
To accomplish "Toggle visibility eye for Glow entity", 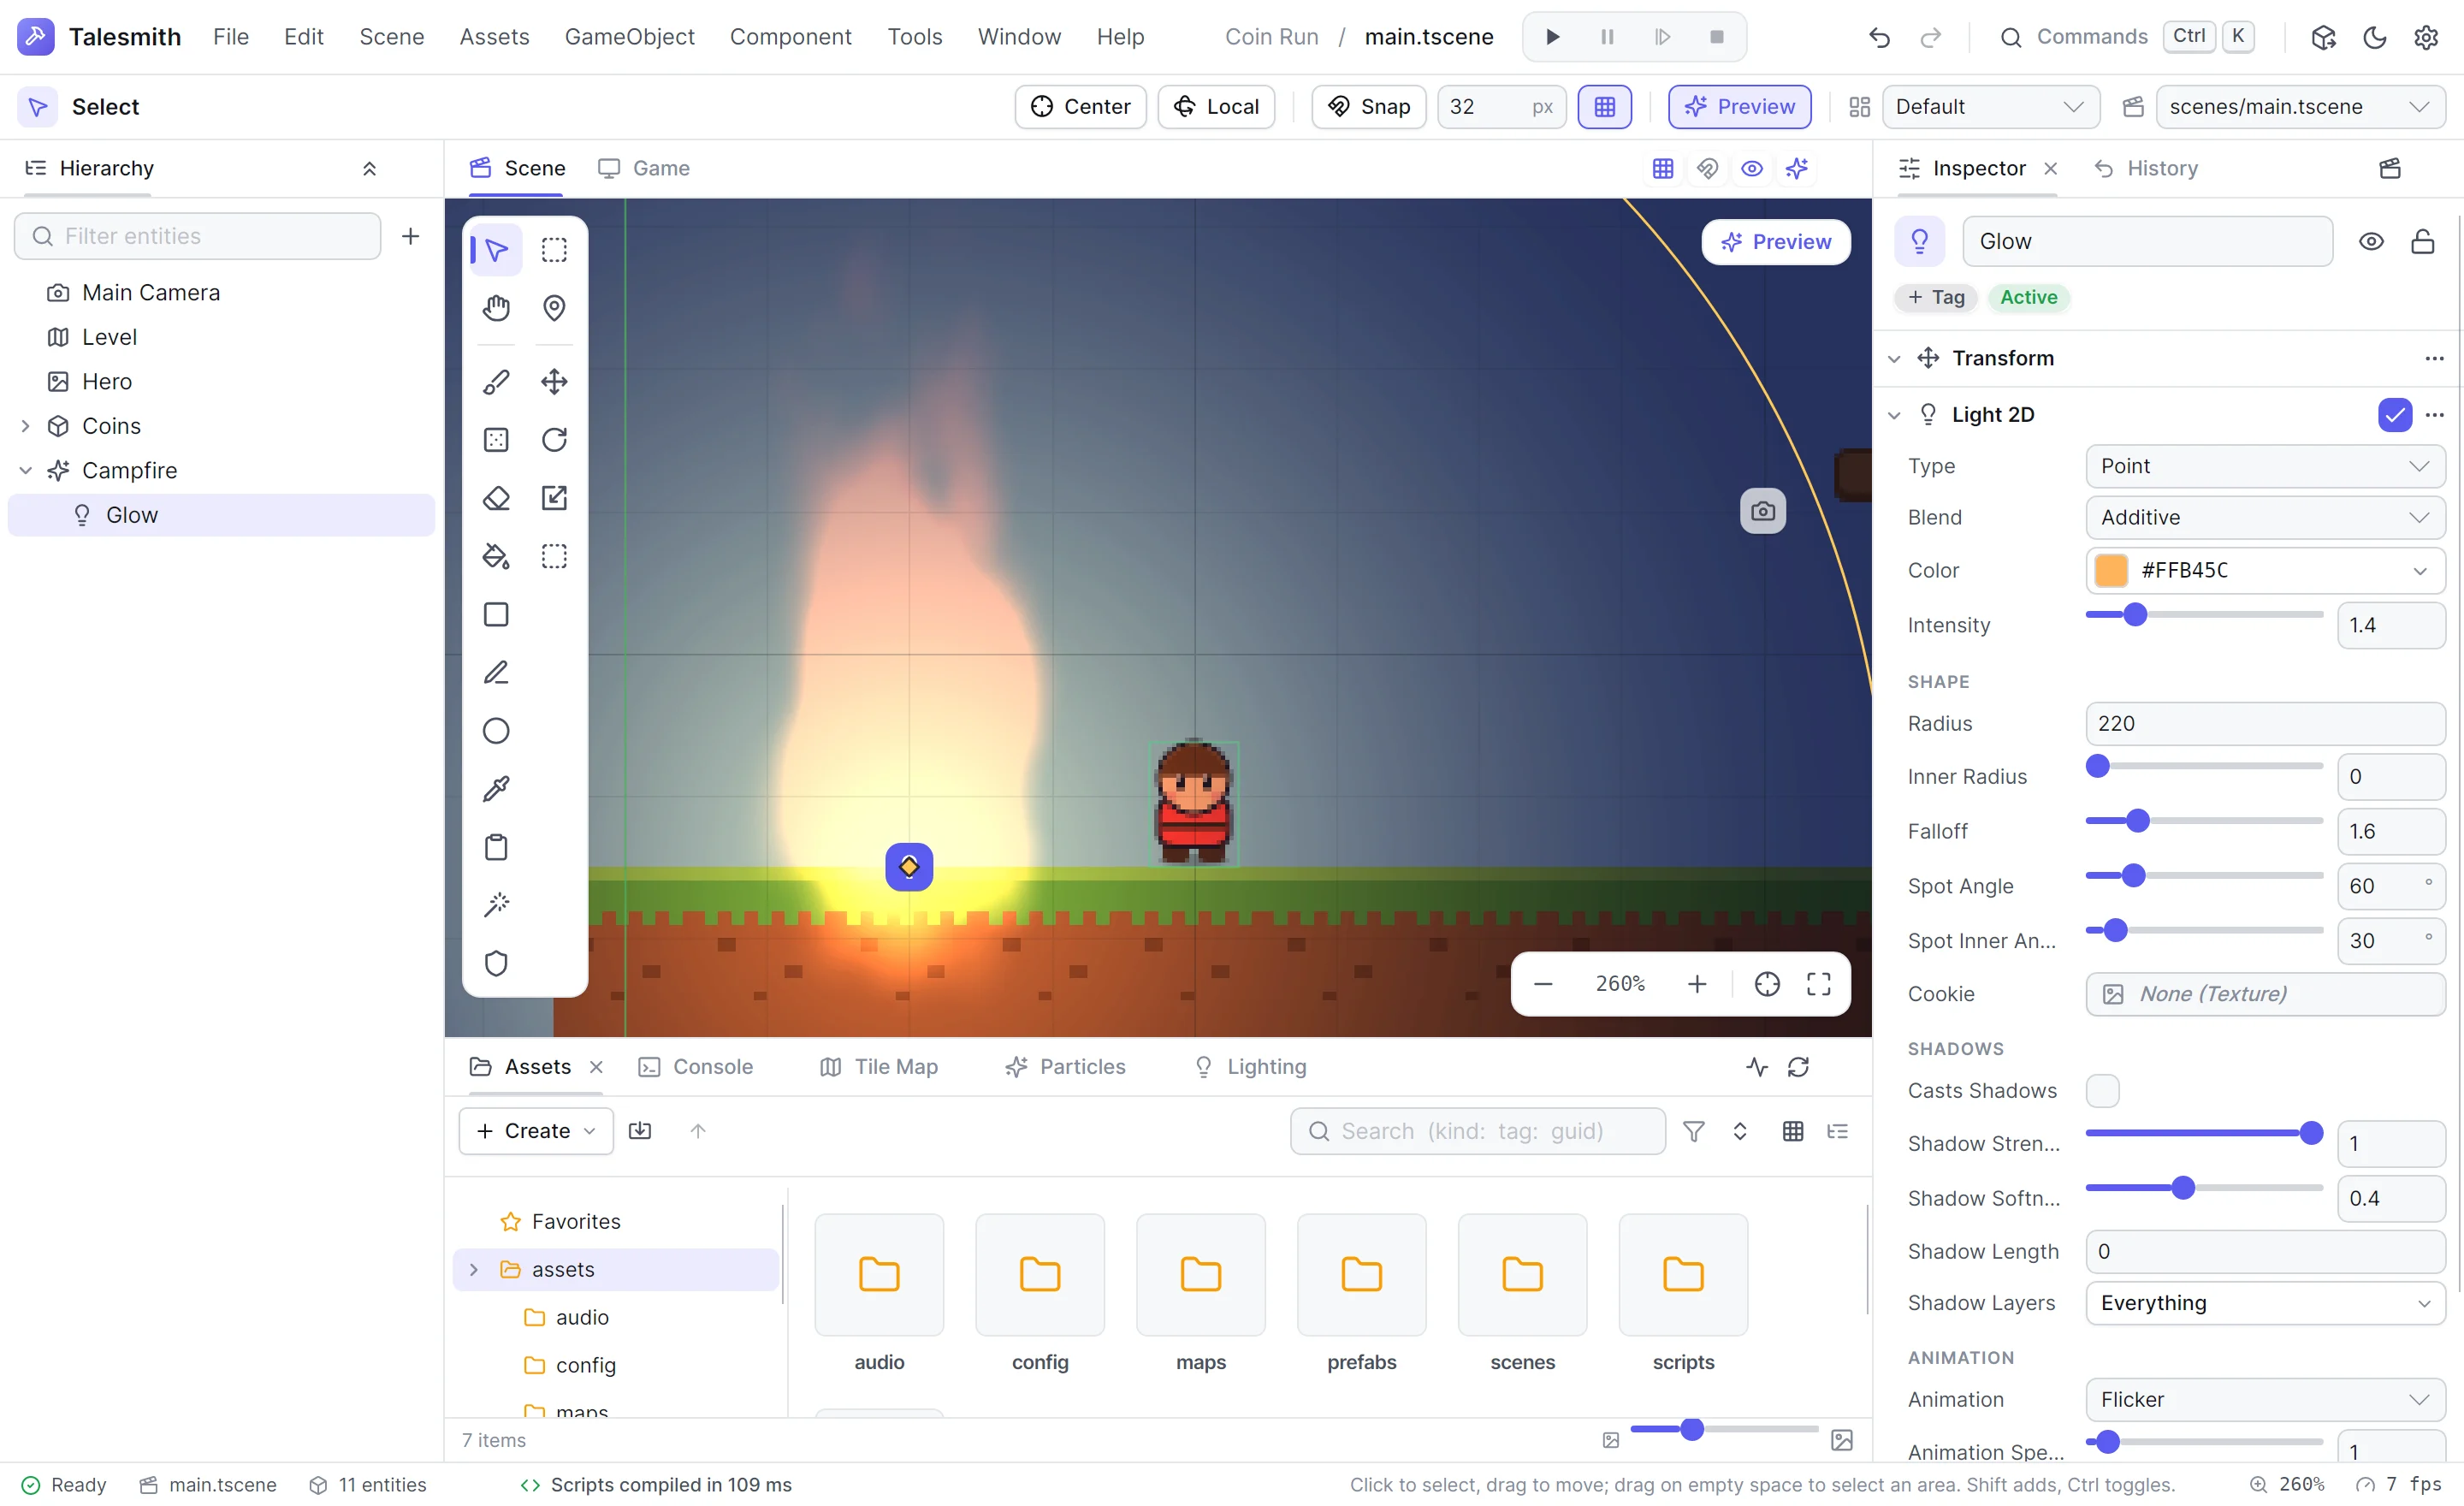I will click(x=2371, y=241).
